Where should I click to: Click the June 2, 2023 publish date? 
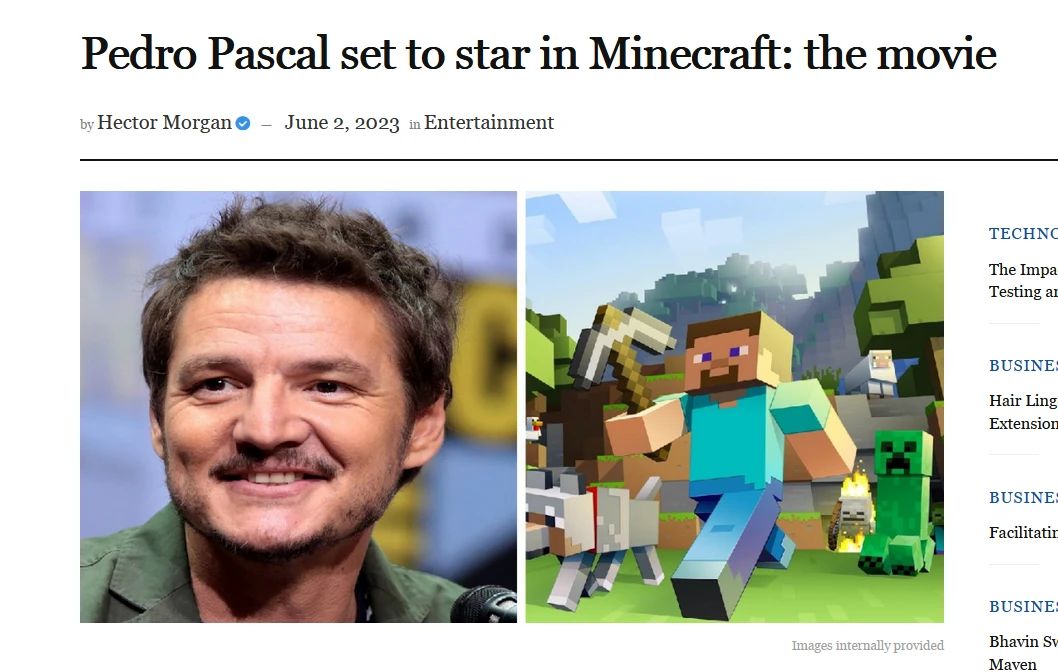341,123
